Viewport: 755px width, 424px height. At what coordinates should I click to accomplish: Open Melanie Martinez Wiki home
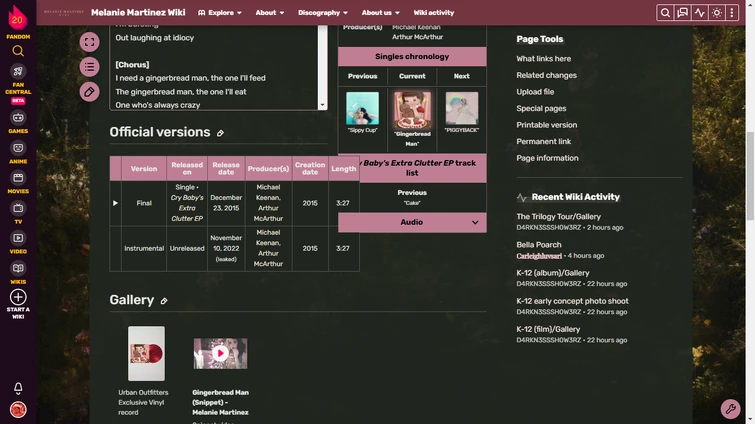(x=138, y=13)
